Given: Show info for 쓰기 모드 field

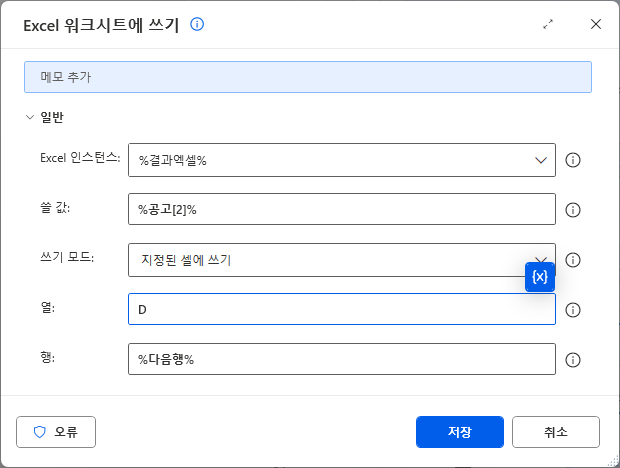Looking at the screenshot, I should point(573,260).
